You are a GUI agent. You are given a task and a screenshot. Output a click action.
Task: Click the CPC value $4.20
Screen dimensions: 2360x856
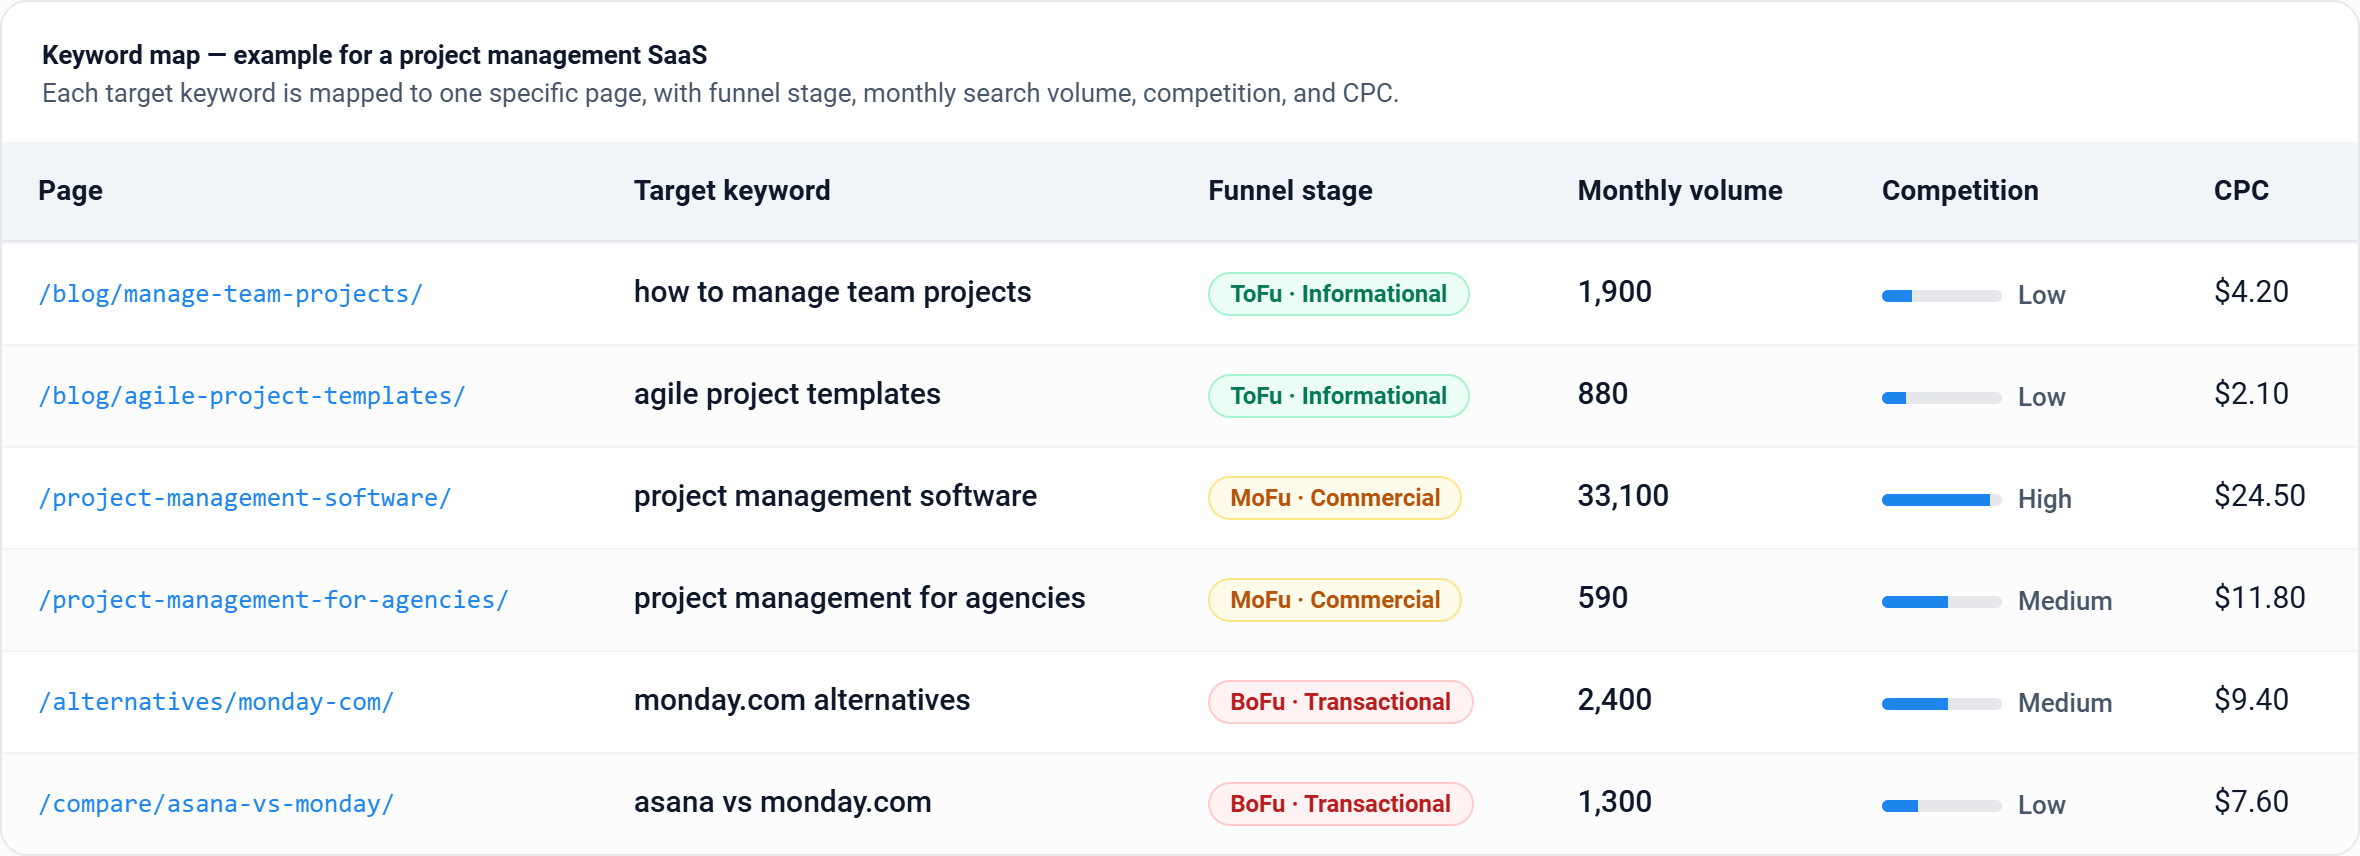tap(2251, 292)
